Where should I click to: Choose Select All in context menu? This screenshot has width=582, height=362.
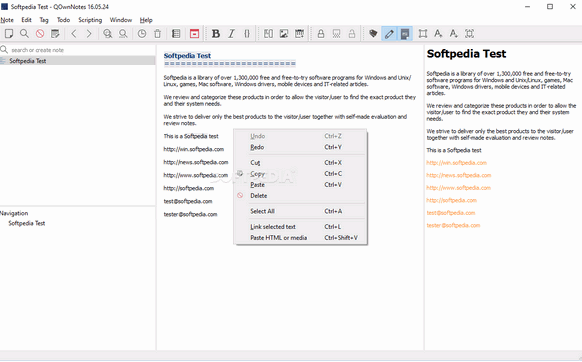[x=301, y=211]
